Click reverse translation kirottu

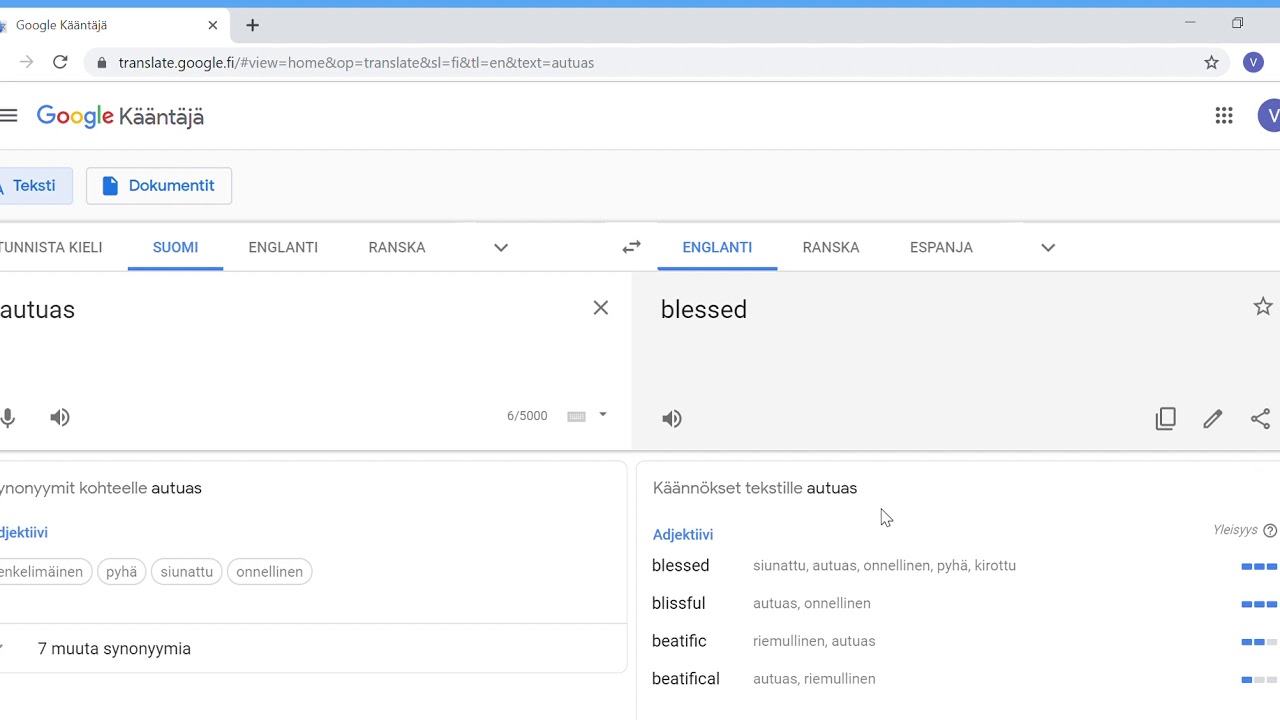[x=995, y=566]
